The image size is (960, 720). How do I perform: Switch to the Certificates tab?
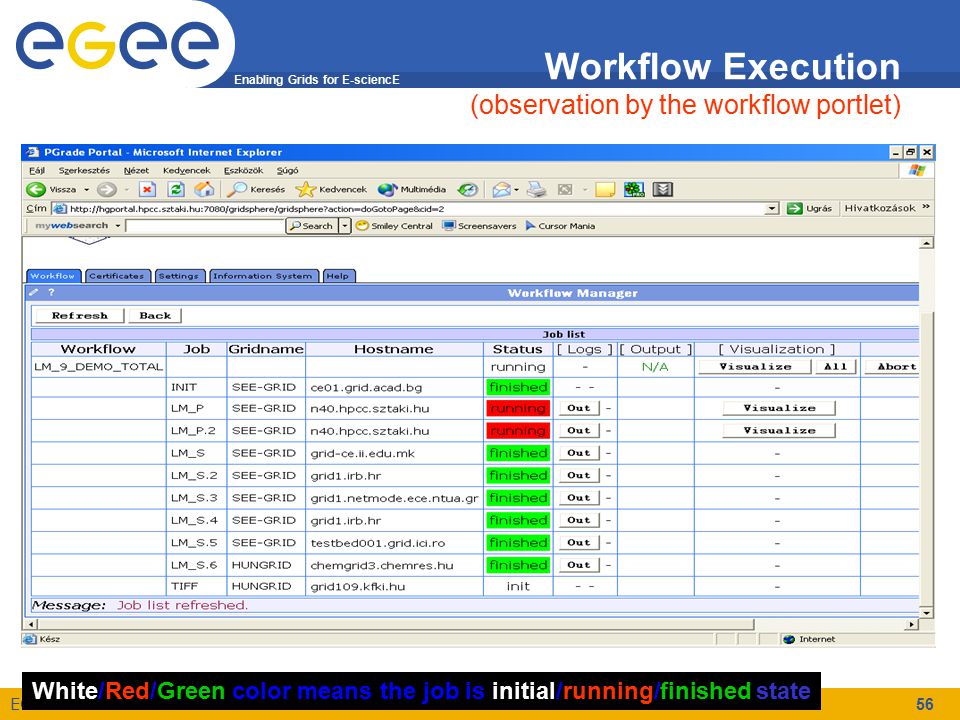pos(117,276)
